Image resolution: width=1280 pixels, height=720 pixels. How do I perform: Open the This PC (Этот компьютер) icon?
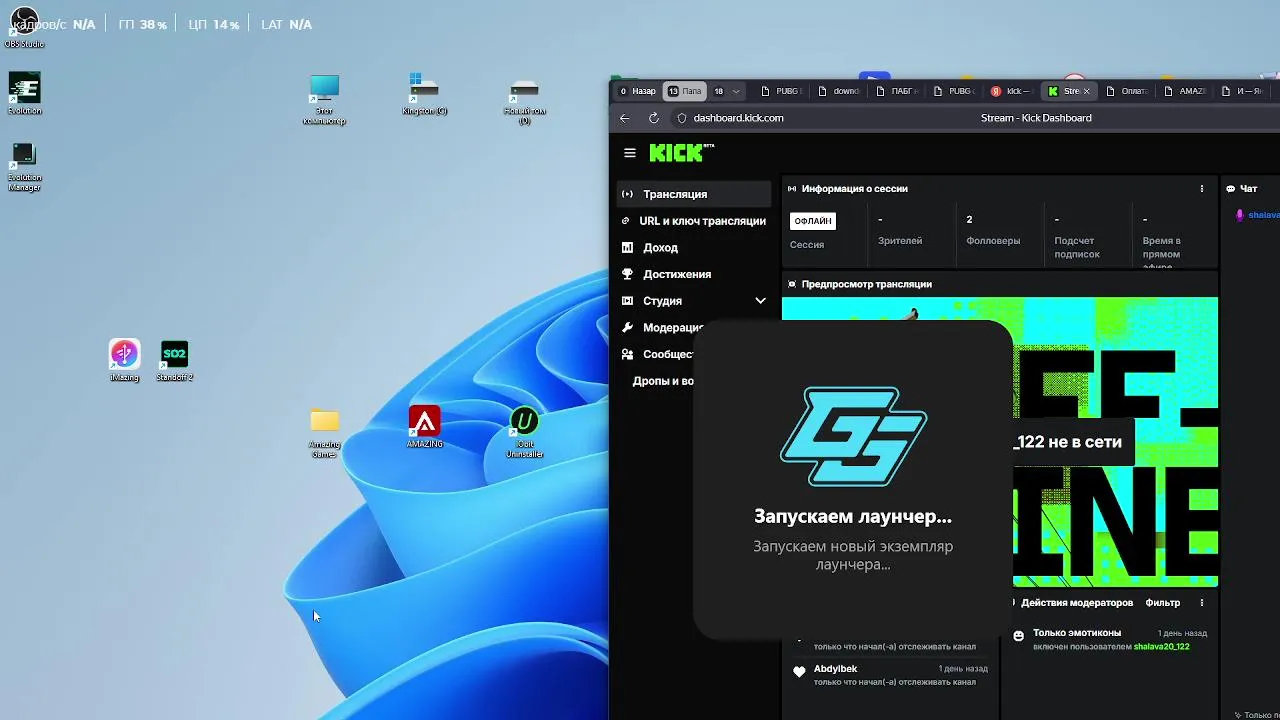click(324, 99)
